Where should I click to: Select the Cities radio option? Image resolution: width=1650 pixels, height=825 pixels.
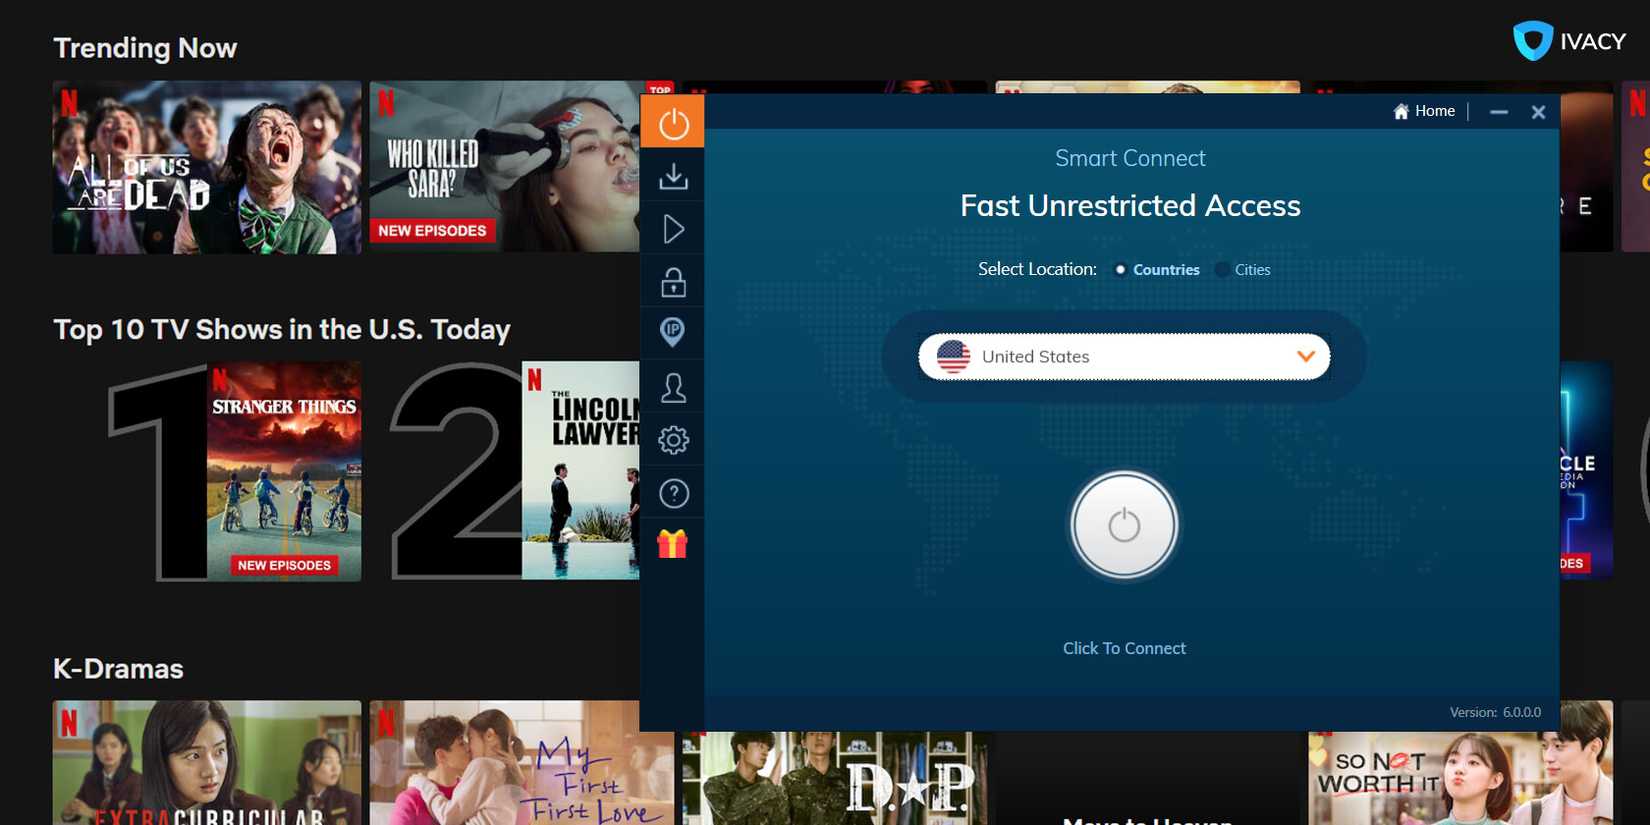coord(1222,270)
